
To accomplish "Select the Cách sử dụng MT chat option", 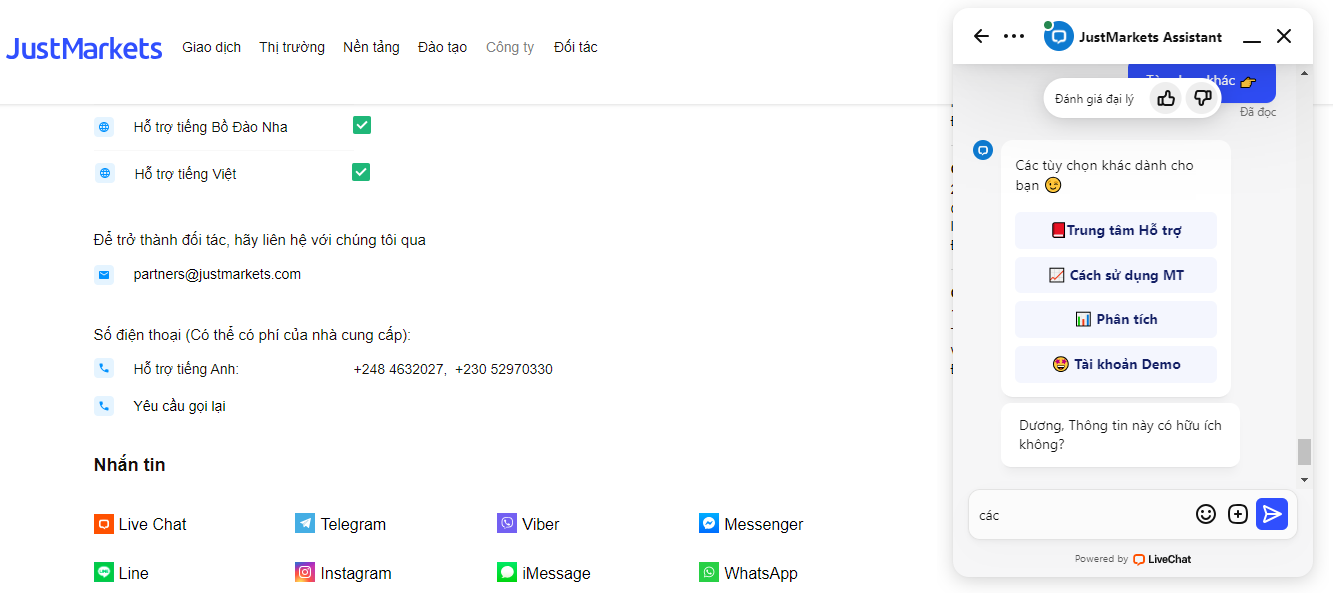I will pos(1116,275).
